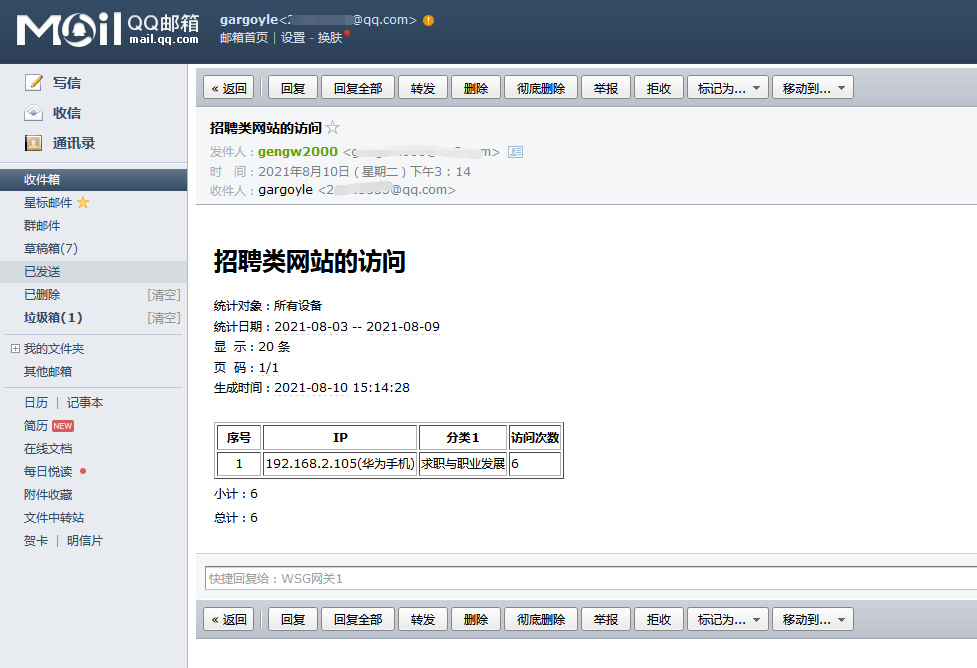Click the compose mail (写信) icon
Viewport: 977px width, 668px height.
click(34, 82)
